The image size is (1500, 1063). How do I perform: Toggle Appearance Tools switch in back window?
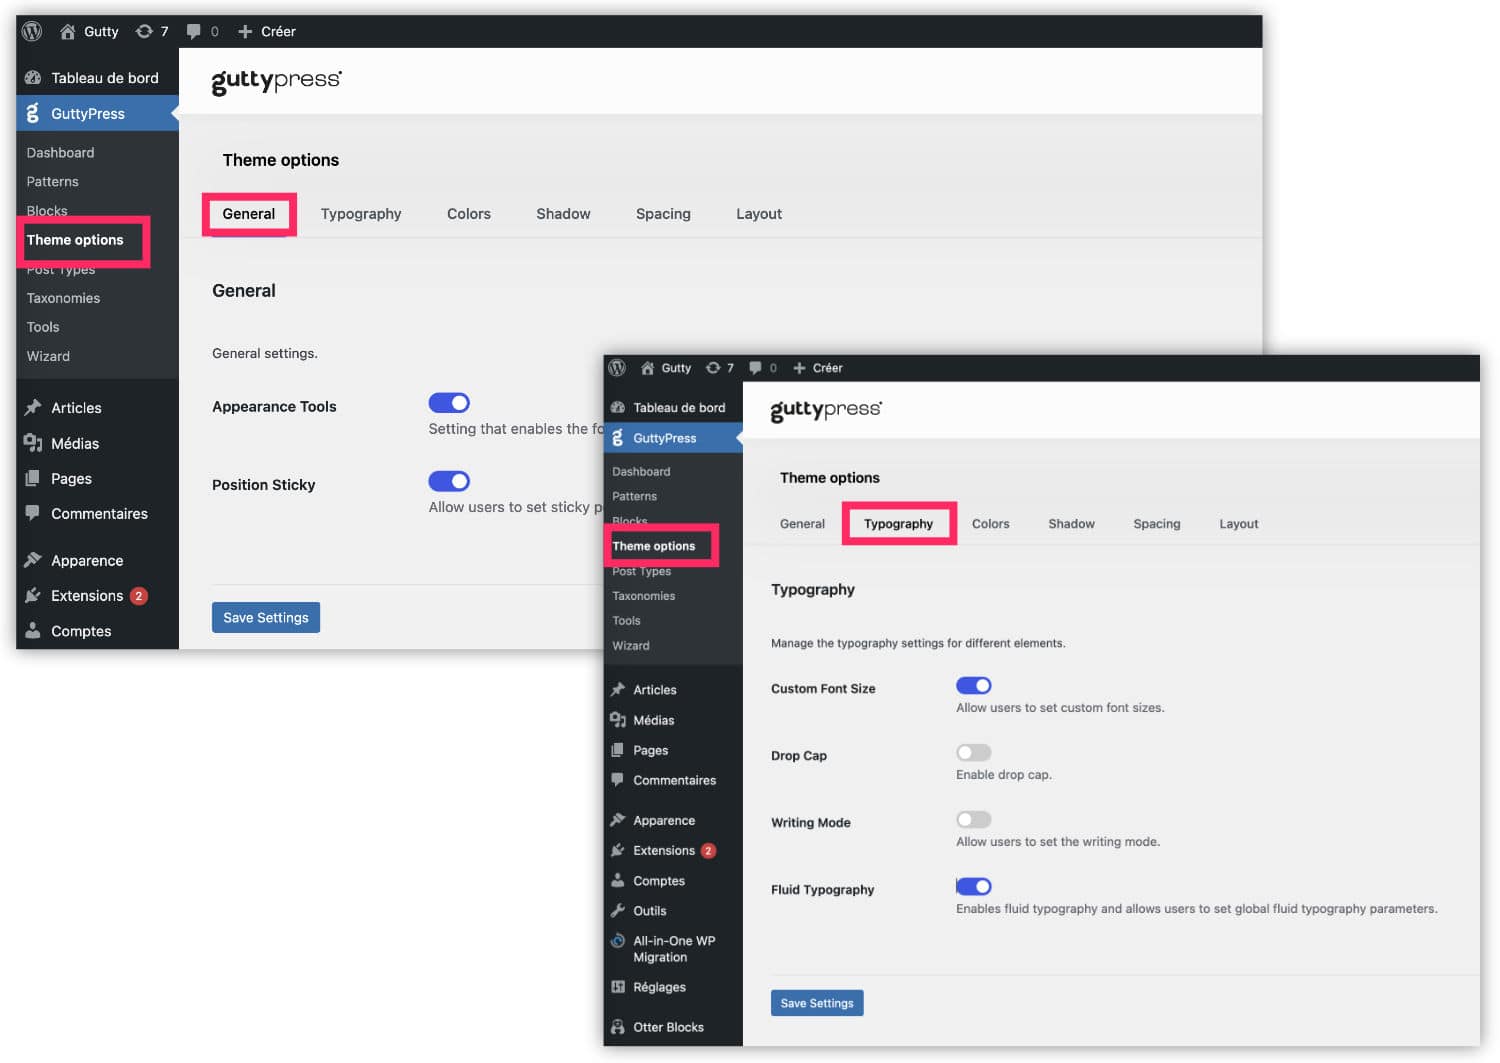[x=449, y=403]
